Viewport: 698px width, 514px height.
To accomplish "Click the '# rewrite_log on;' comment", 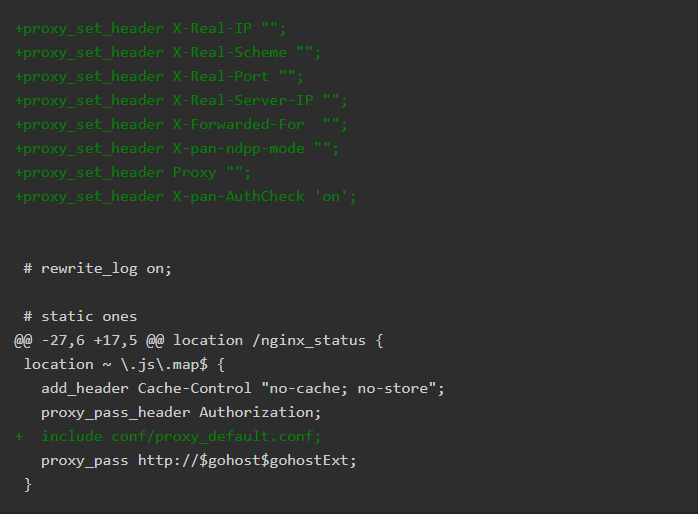I will click(98, 268).
